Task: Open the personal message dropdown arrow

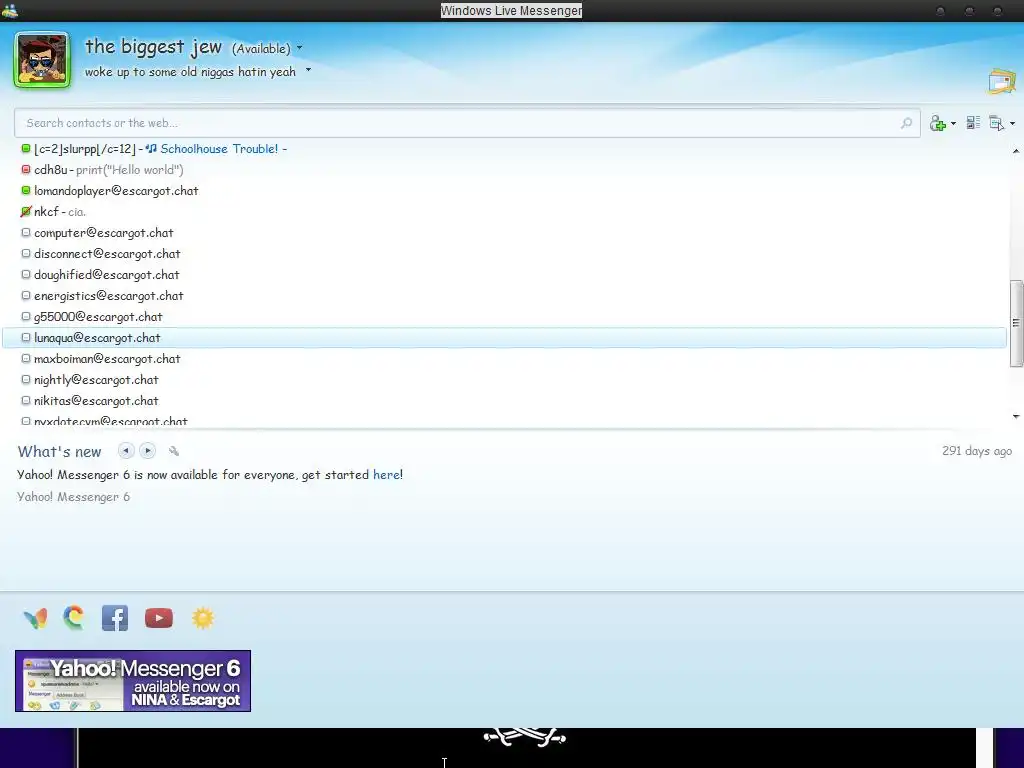Action: click(x=308, y=69)
